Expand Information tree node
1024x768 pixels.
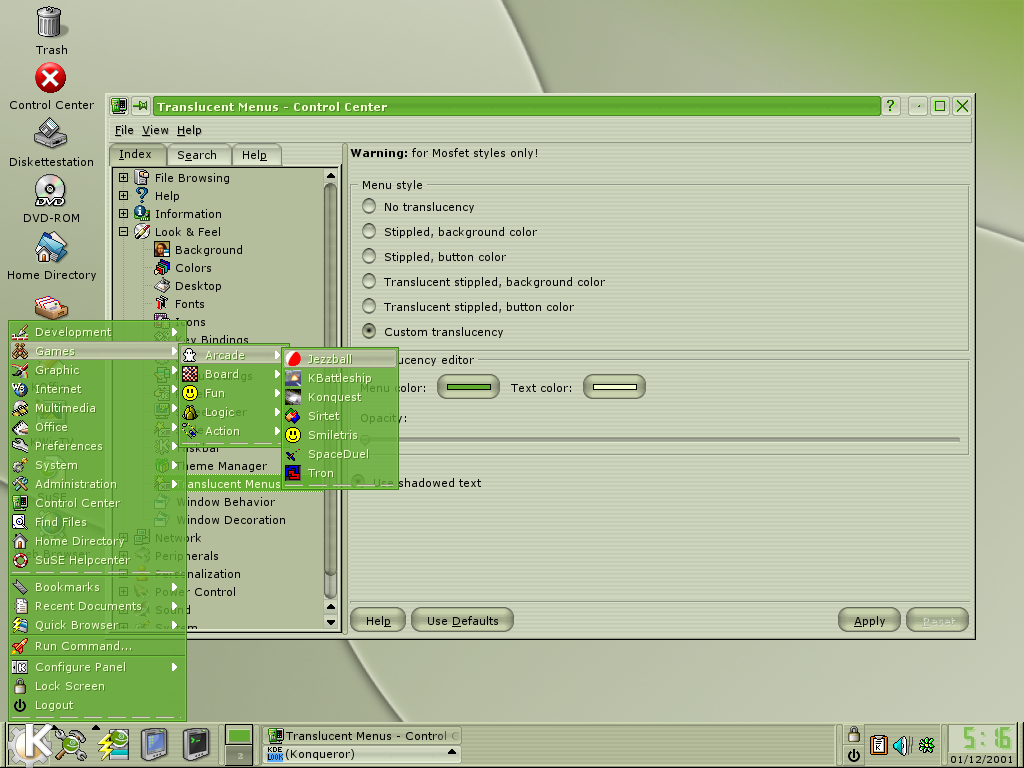click(x=123, y=214)
